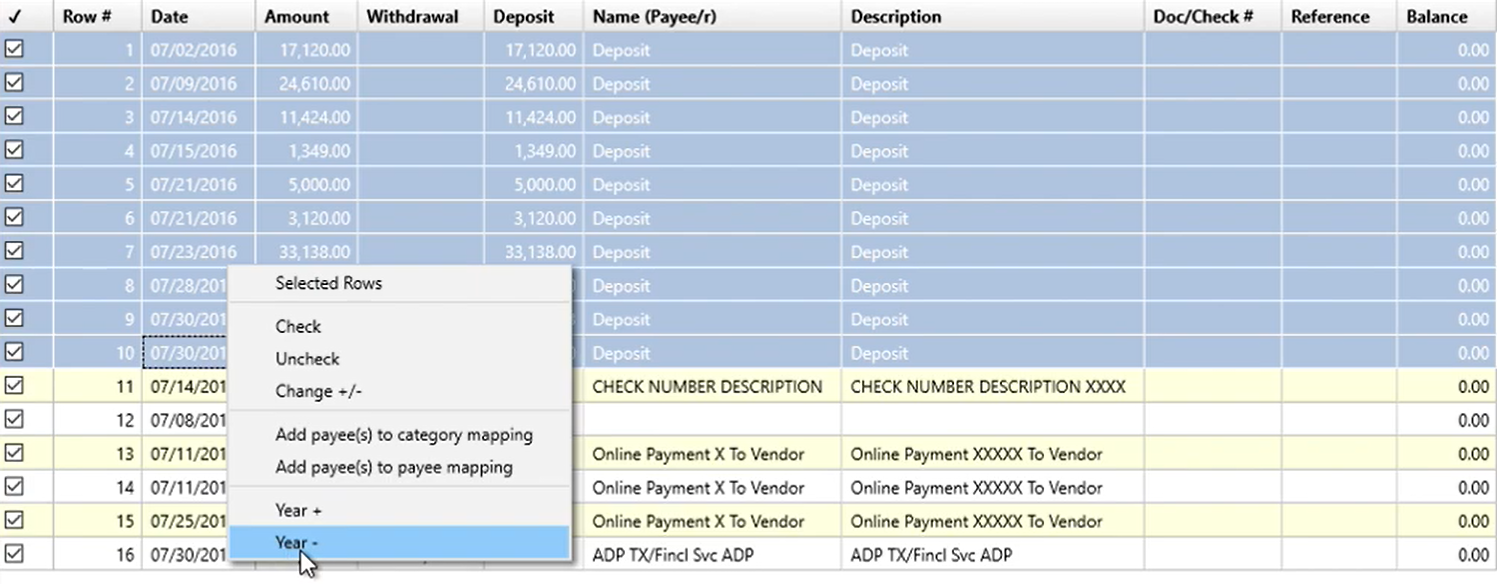The height and width of the screenshot is (584, 1497).
Task: Click the amount cell 11,424.00
Action: coord(306,117)
